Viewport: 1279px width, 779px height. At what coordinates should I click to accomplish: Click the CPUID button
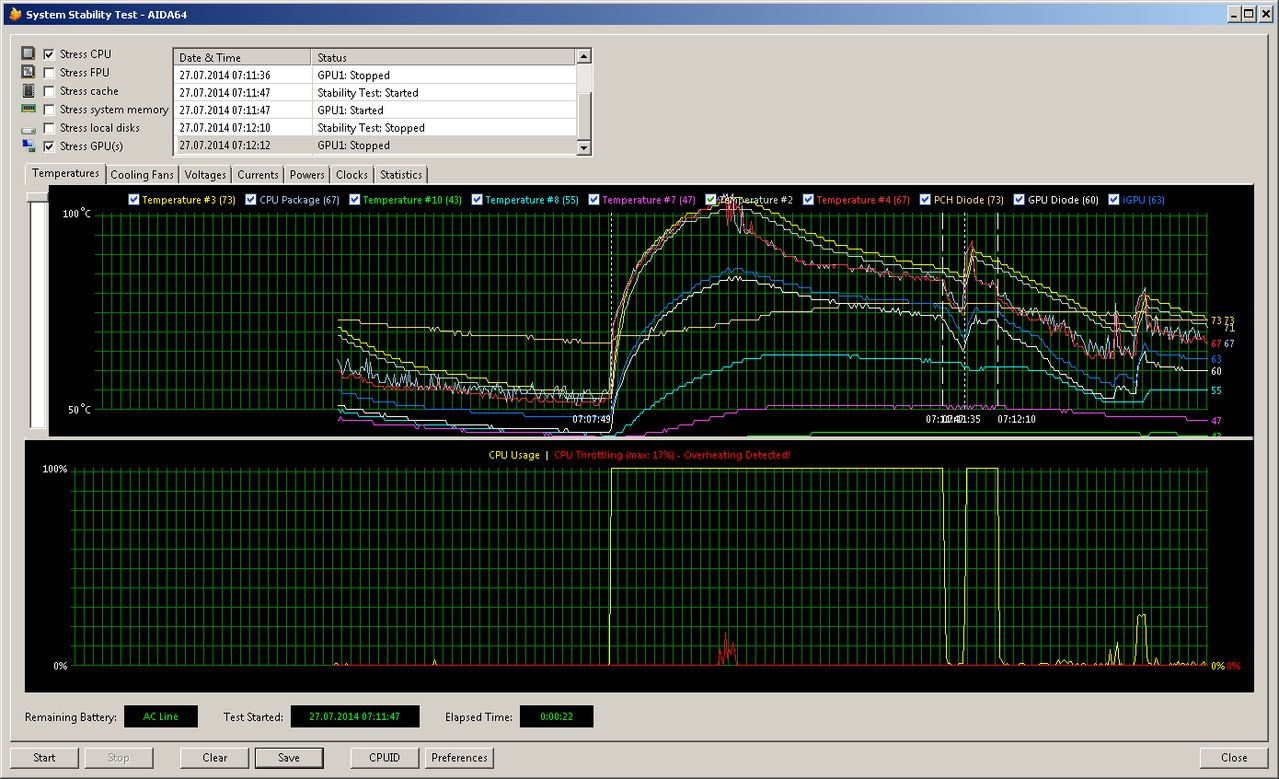coord(385,758)
